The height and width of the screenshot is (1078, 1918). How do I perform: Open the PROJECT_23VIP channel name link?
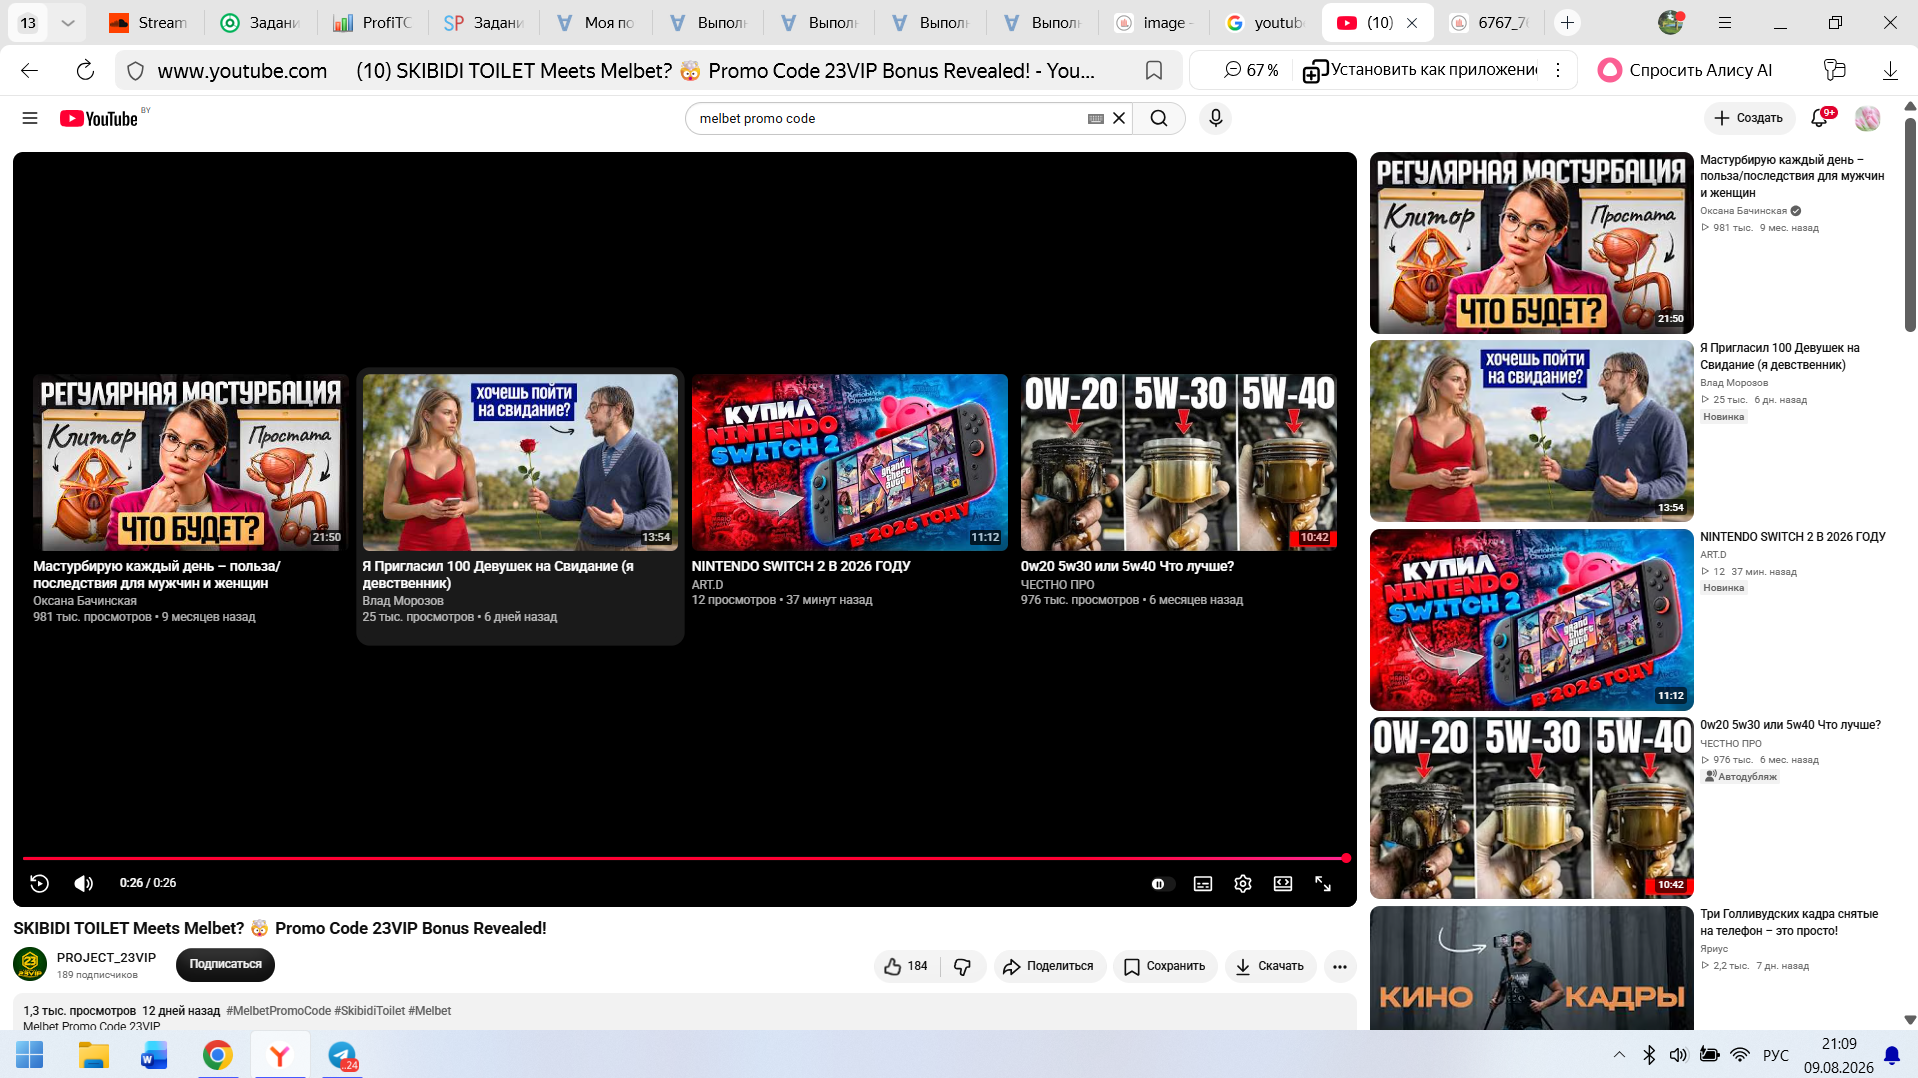coord(106,957)
